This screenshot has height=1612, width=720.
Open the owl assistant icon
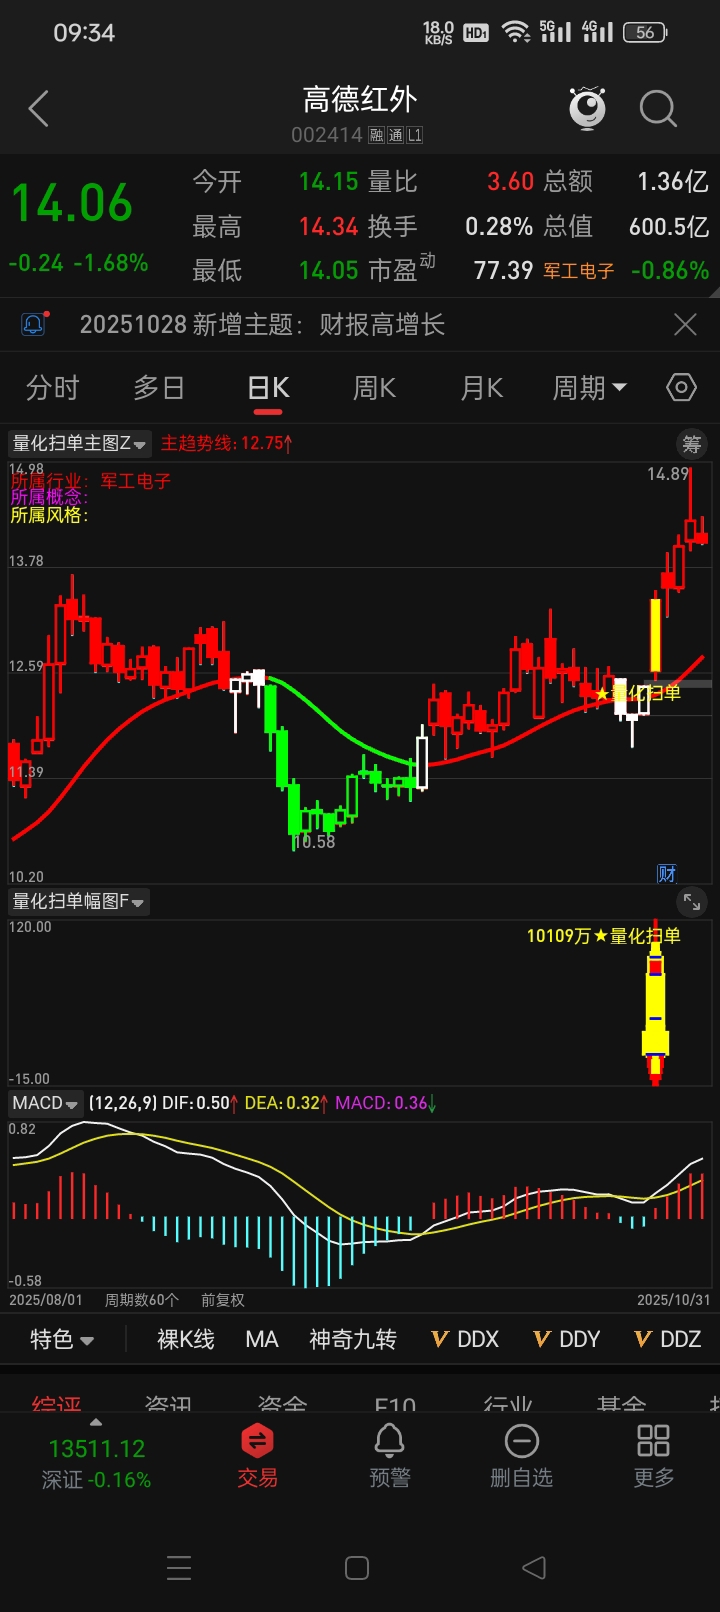[x=587, y=108]
